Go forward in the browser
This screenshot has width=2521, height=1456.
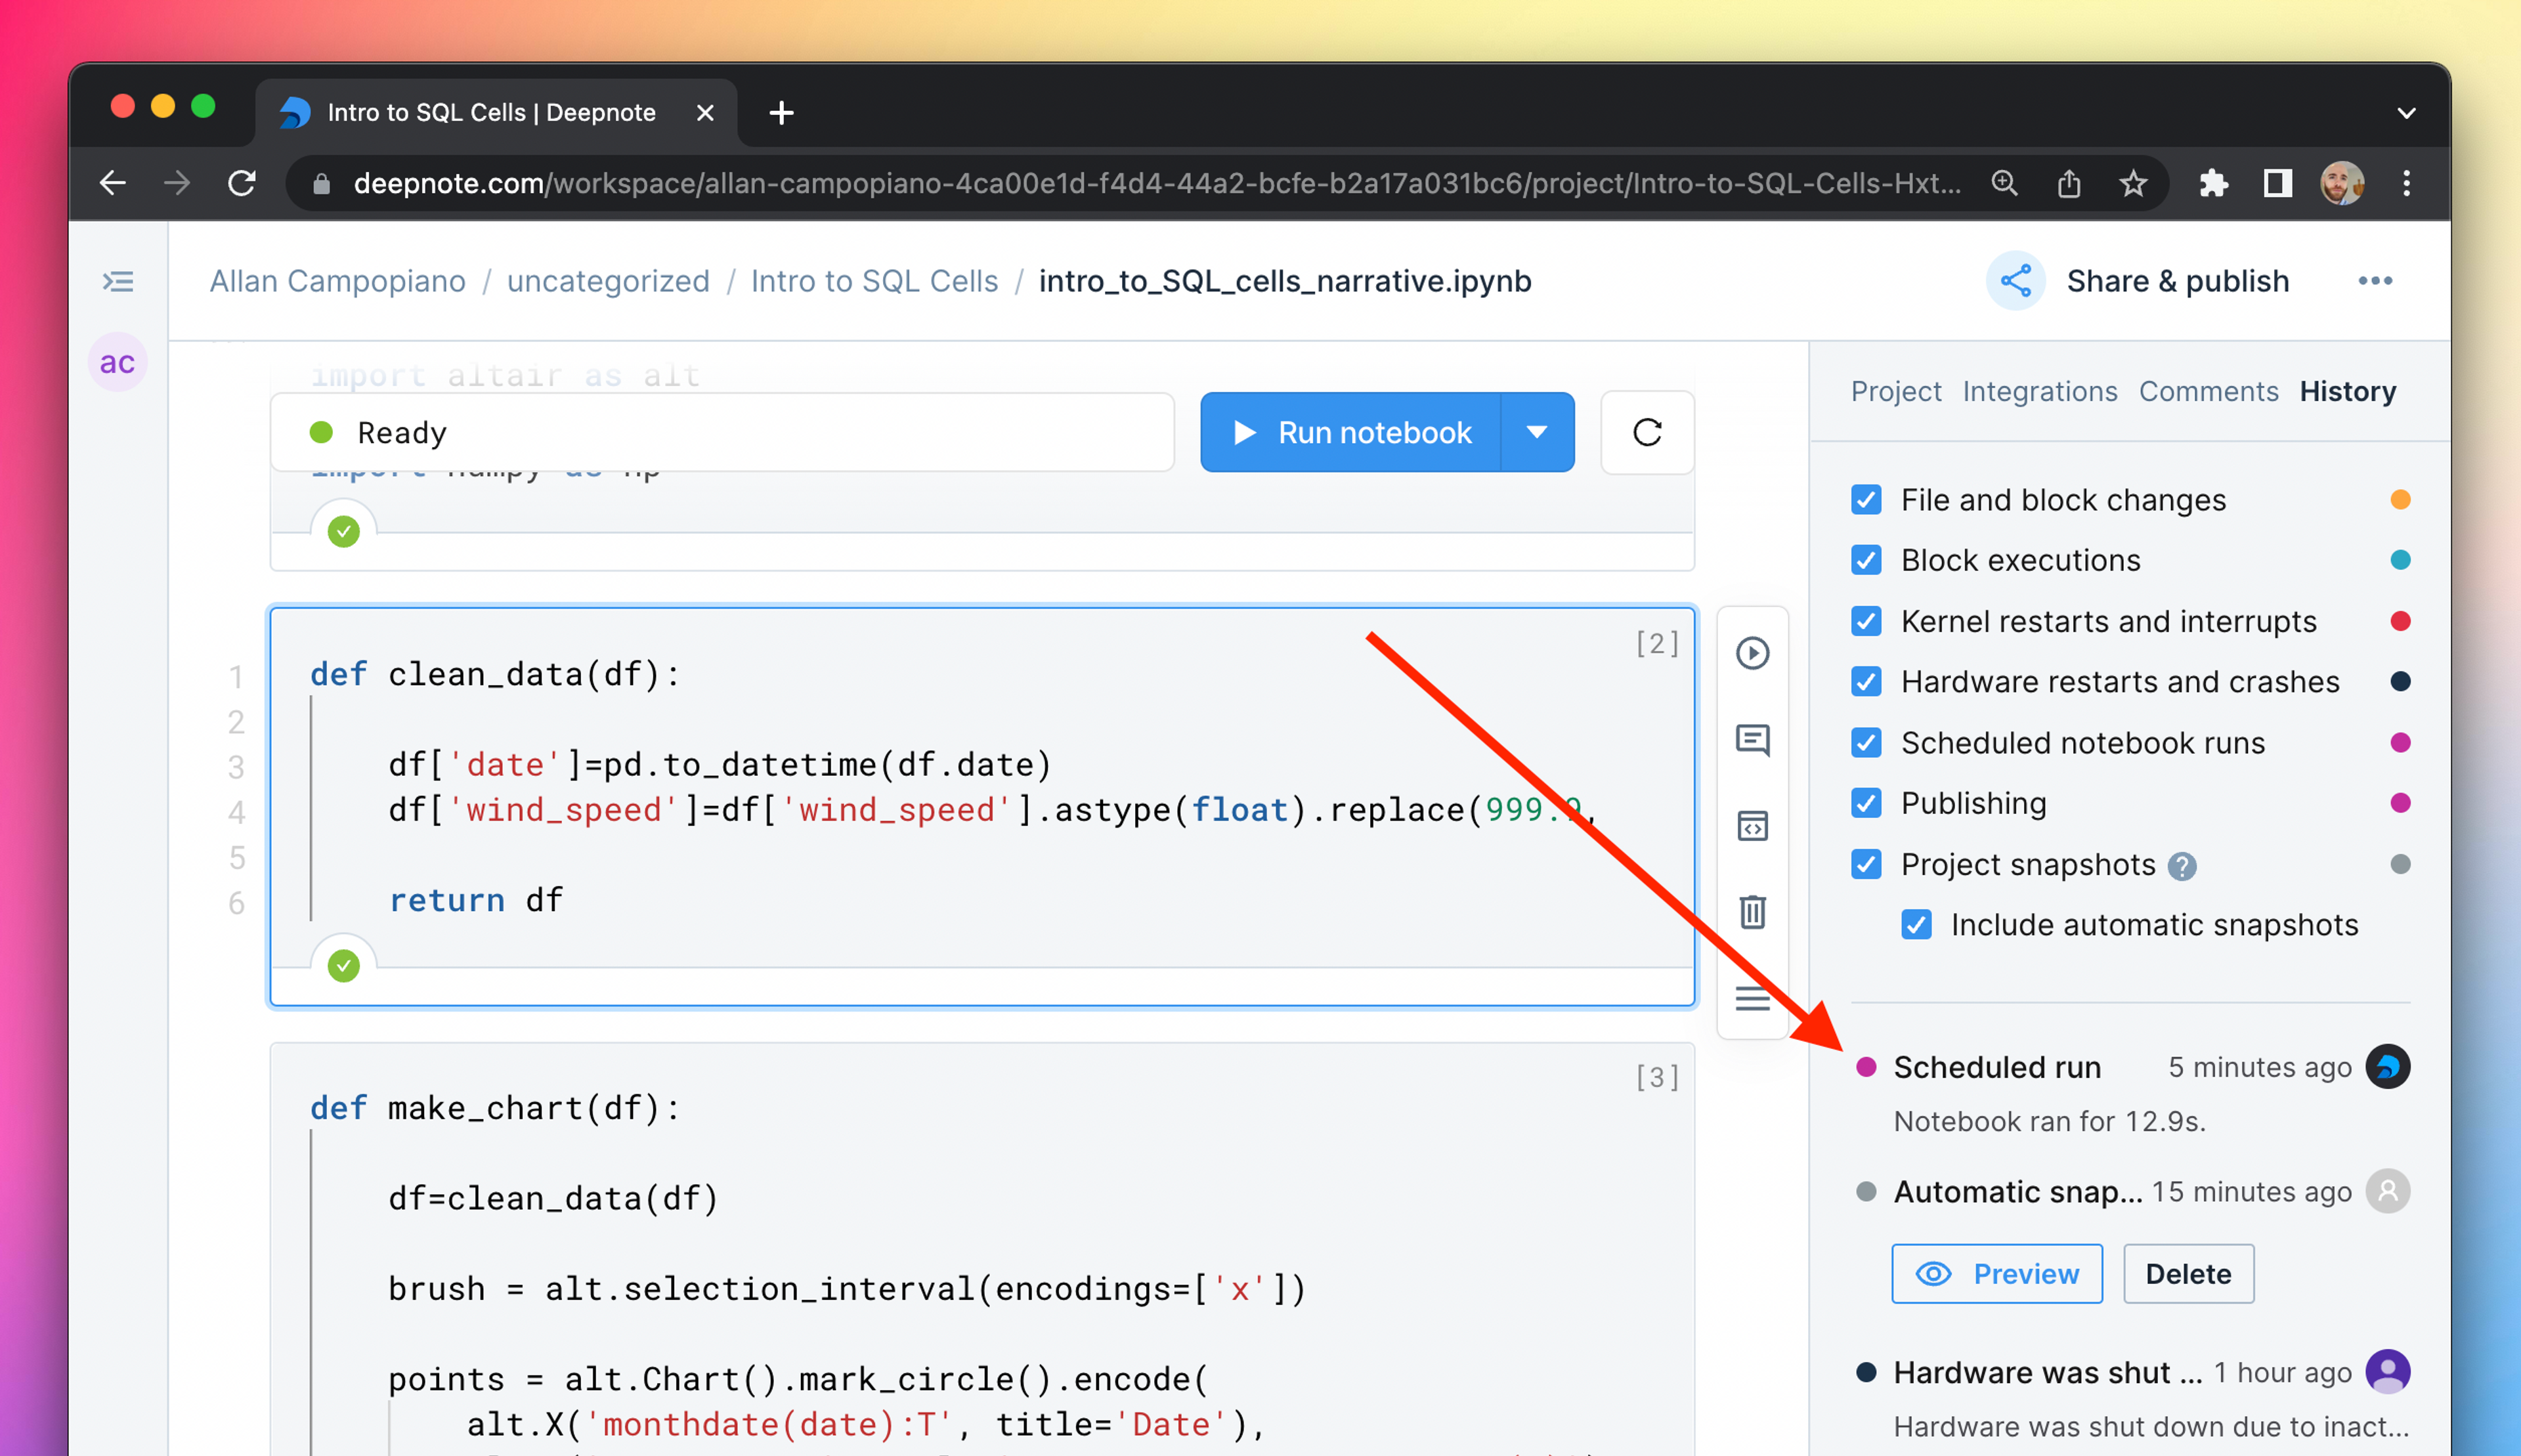(177, 183)
